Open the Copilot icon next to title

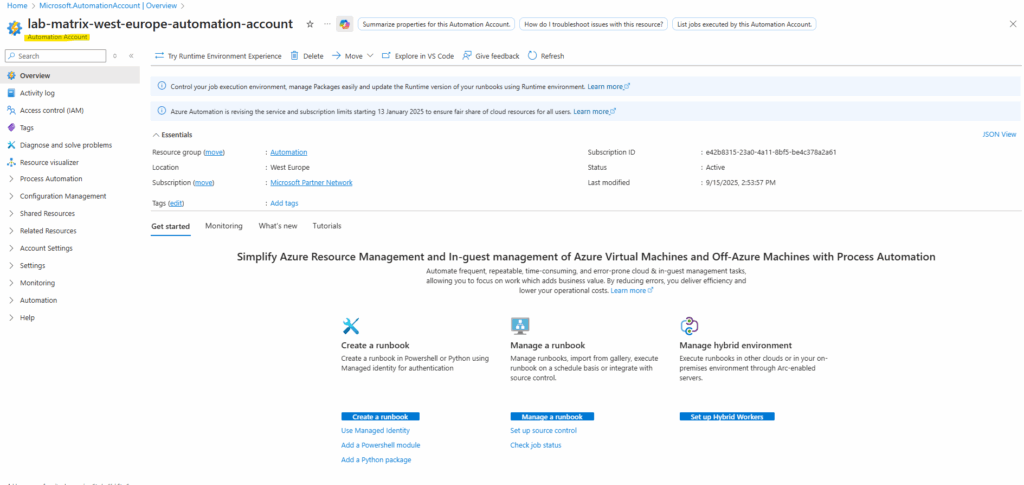pos(344,24)
